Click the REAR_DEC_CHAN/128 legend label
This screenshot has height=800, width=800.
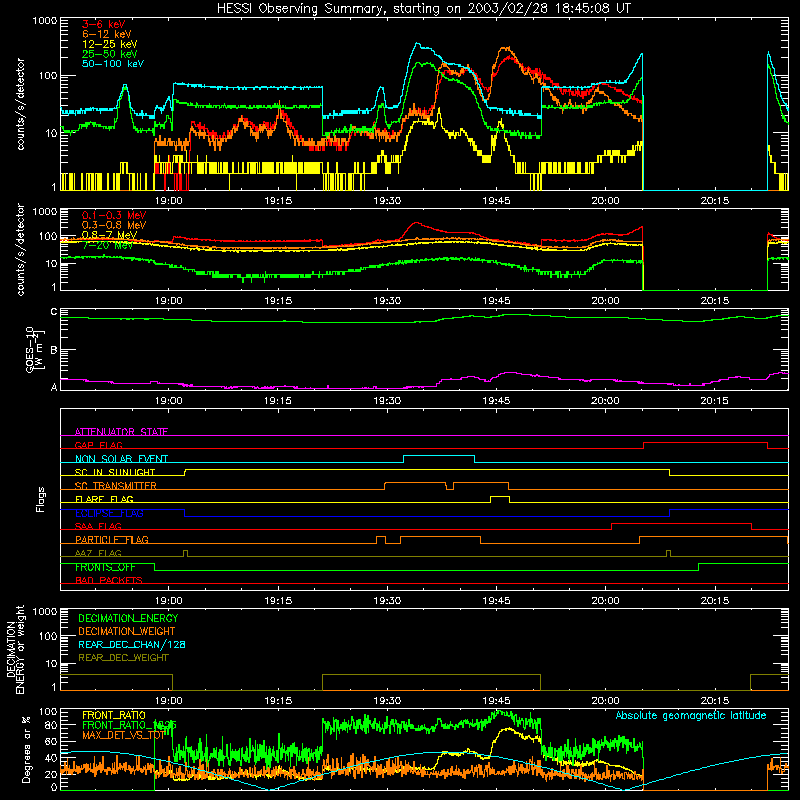click(132, 644)
